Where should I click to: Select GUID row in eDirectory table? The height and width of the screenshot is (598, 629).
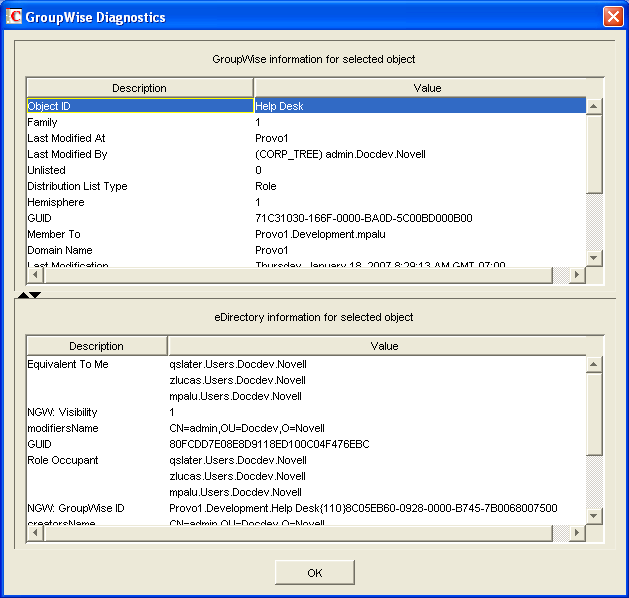point(306,444)
